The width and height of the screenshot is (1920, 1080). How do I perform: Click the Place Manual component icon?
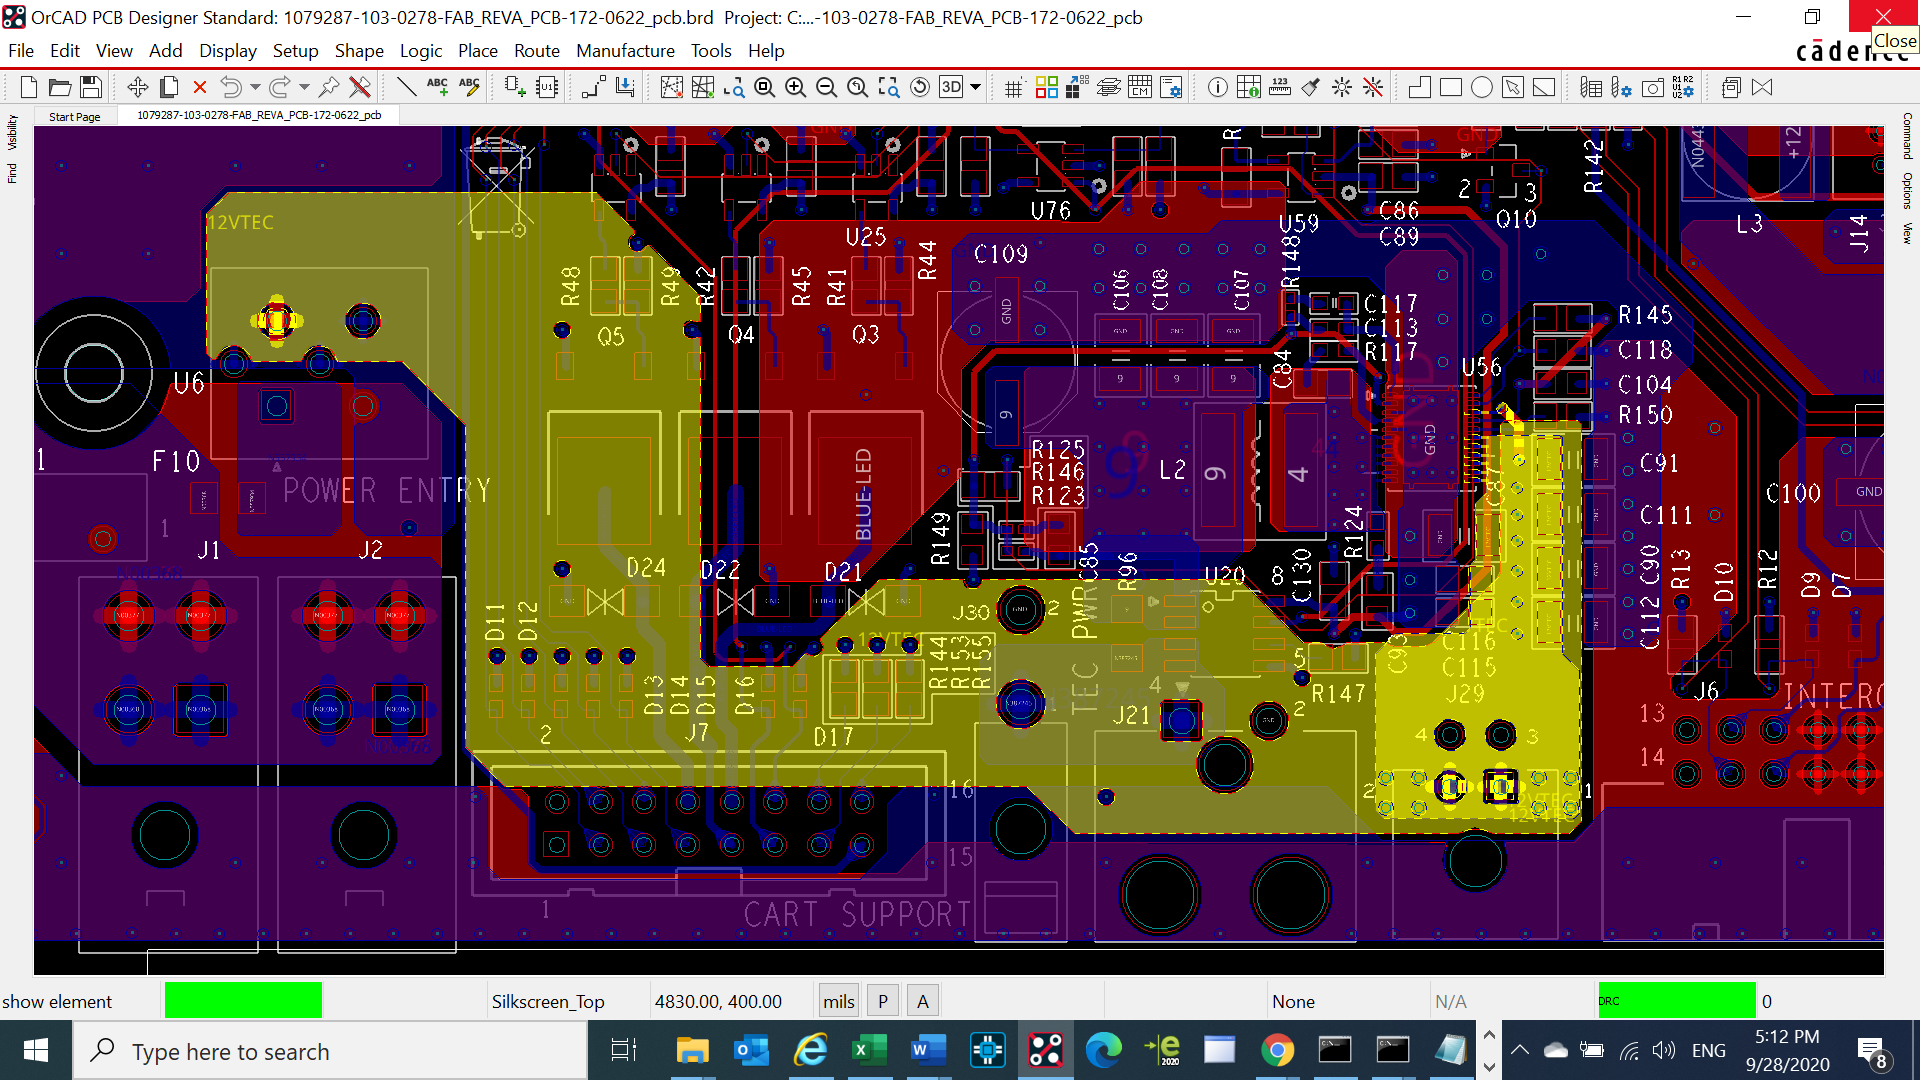pyautogui.click(x=515, y=88)
